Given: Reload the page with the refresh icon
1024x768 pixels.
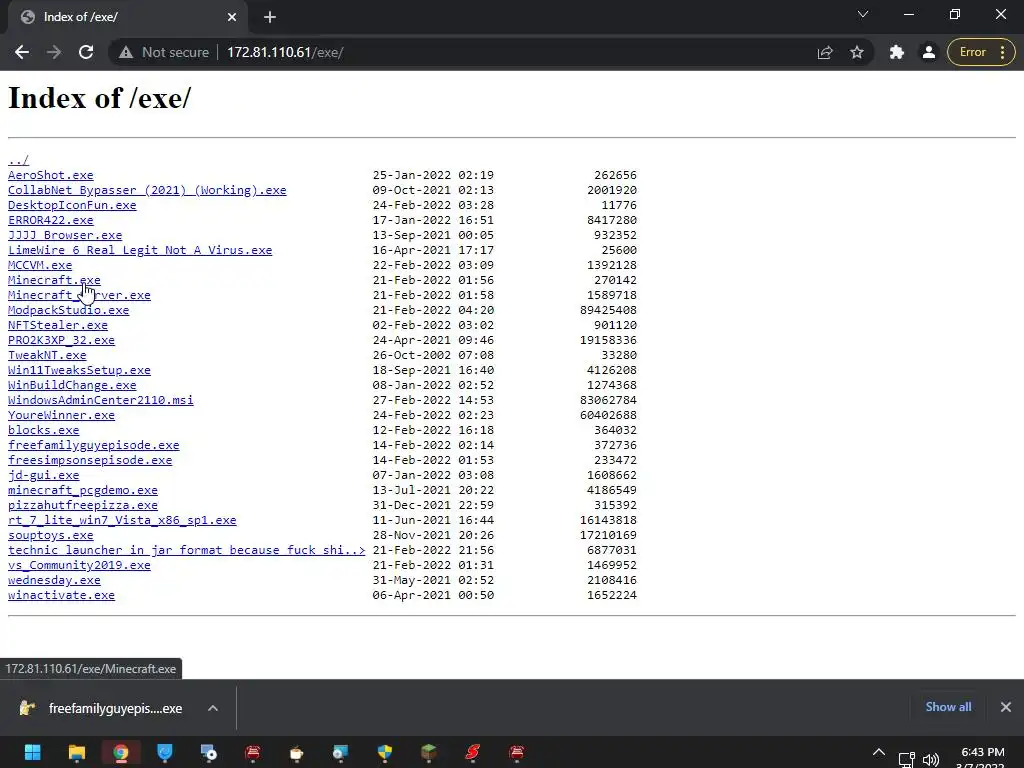Looking at the screenshot, I should 86,52.
